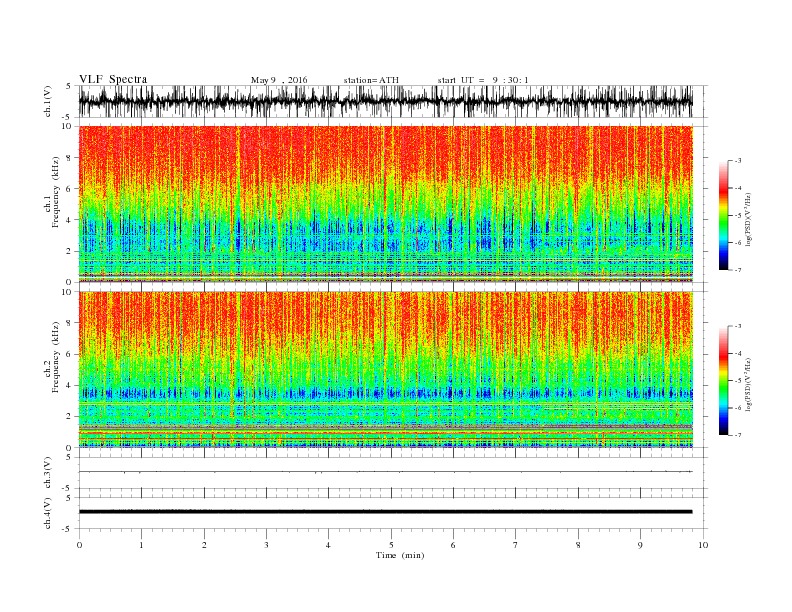
Task: Click the time-axis tick label '5'
Action: pos(391,545)
